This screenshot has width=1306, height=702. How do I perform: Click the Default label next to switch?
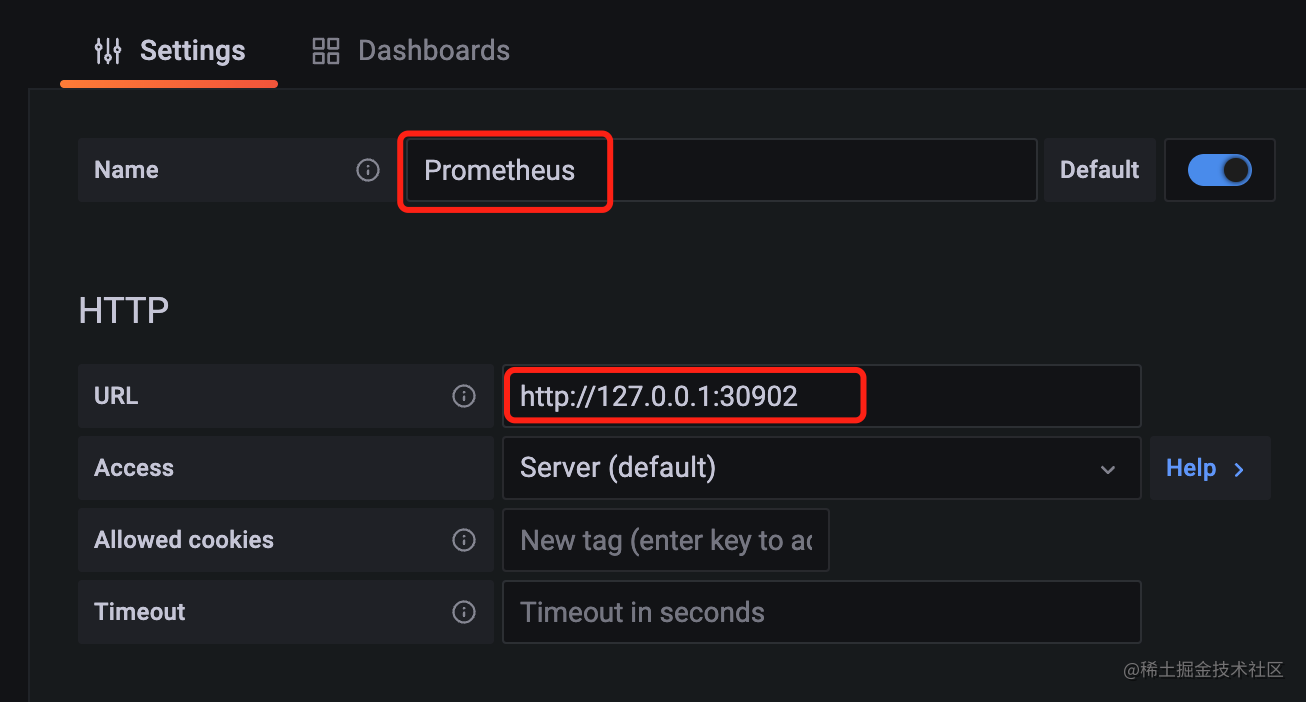1099,170
